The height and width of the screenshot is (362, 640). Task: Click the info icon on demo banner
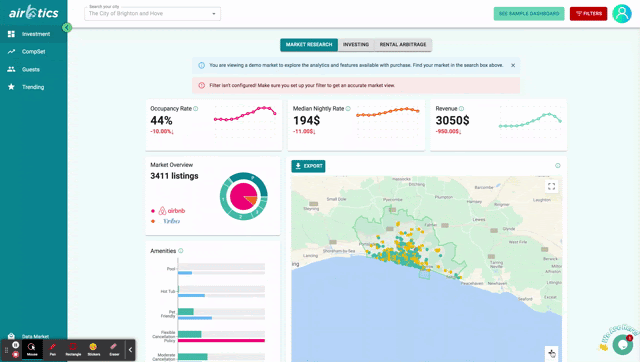click(x=201, y=65)
